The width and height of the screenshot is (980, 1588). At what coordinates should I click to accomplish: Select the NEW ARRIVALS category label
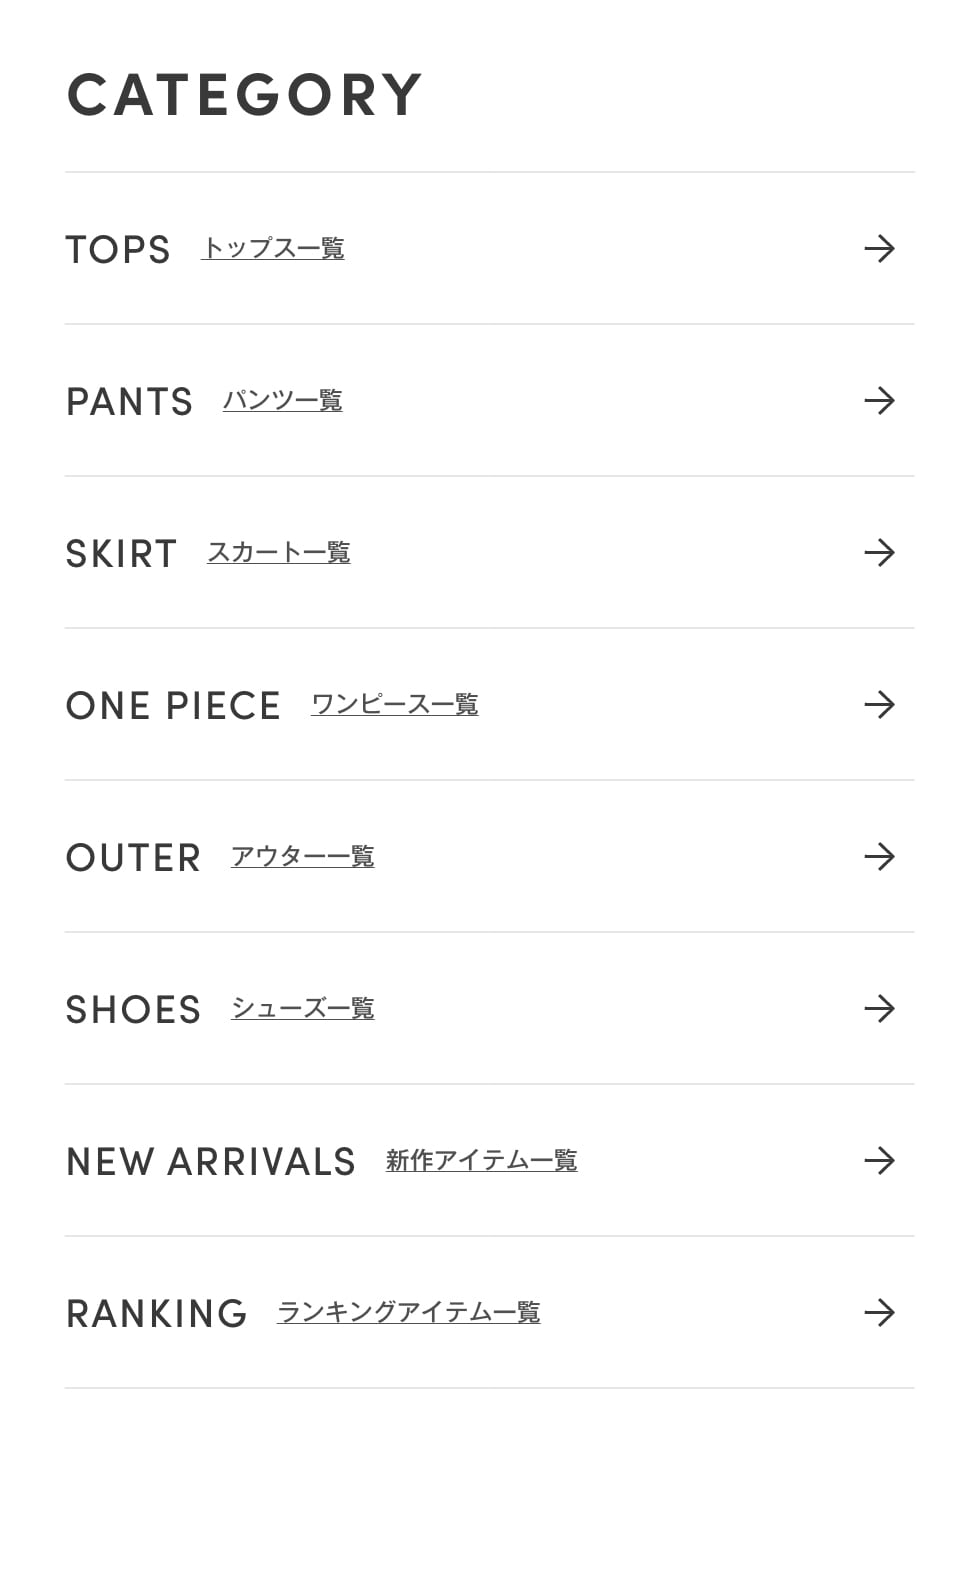211,1162
